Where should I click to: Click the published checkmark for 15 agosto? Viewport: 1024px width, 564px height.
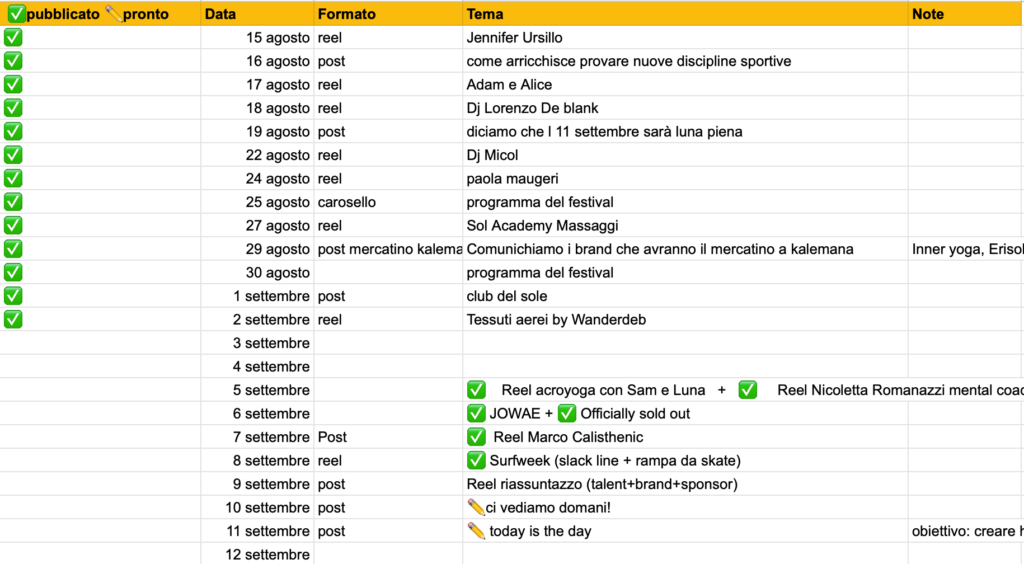pos(14,38)
